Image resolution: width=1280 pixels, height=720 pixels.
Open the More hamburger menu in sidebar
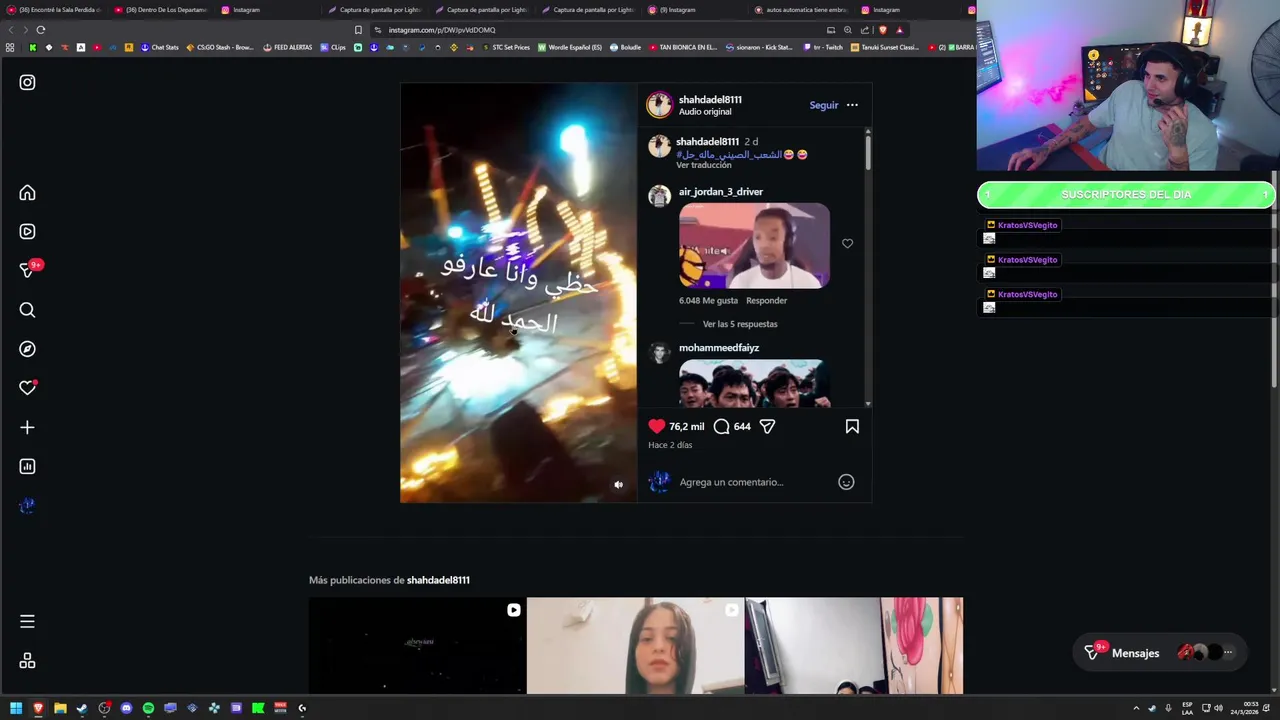(x=27, y=621)
